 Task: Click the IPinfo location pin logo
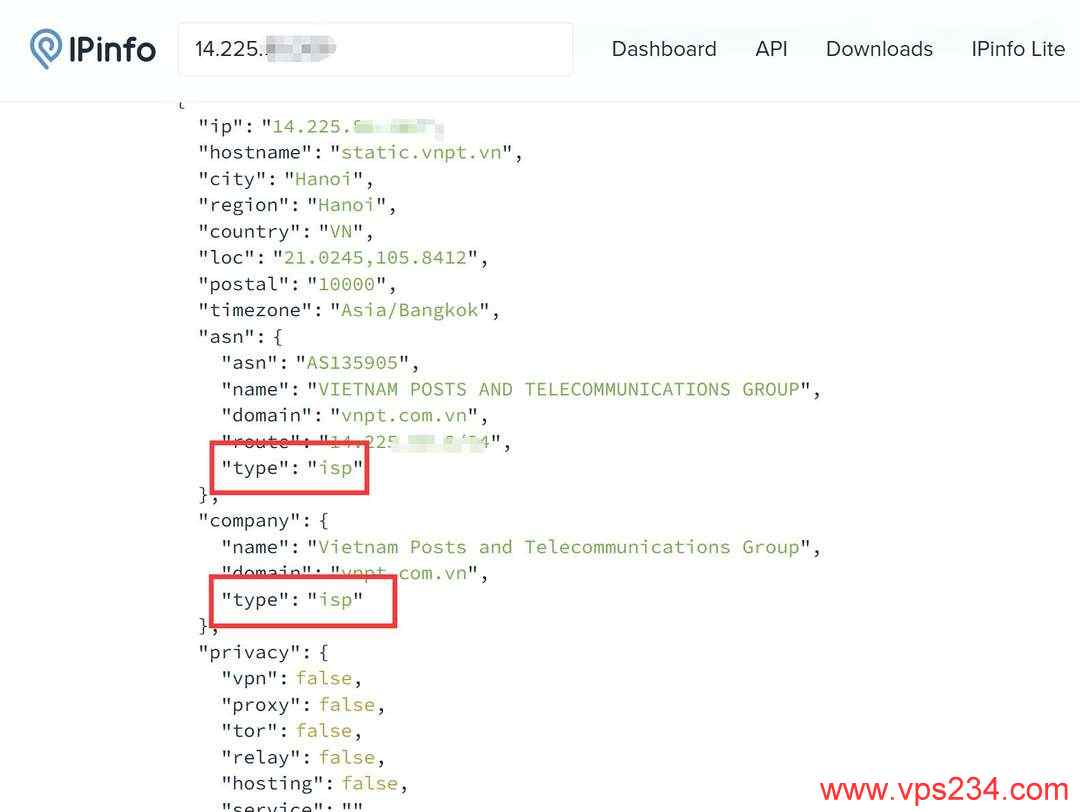pyautogui.click(x=46, y=49)
